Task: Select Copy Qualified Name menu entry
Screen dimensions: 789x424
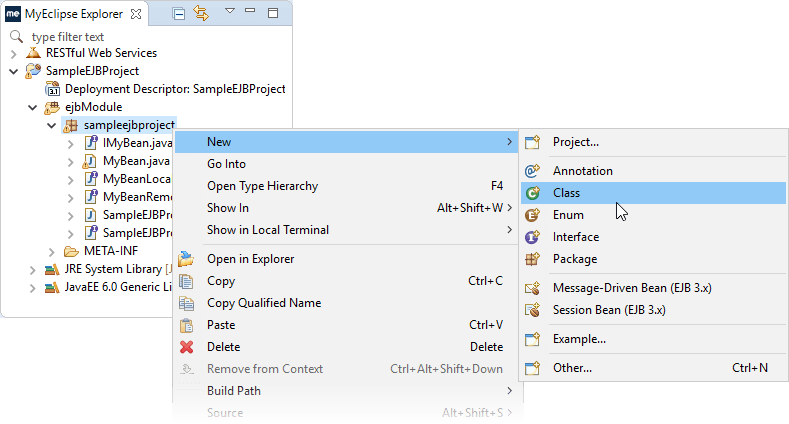Action: 264,303
